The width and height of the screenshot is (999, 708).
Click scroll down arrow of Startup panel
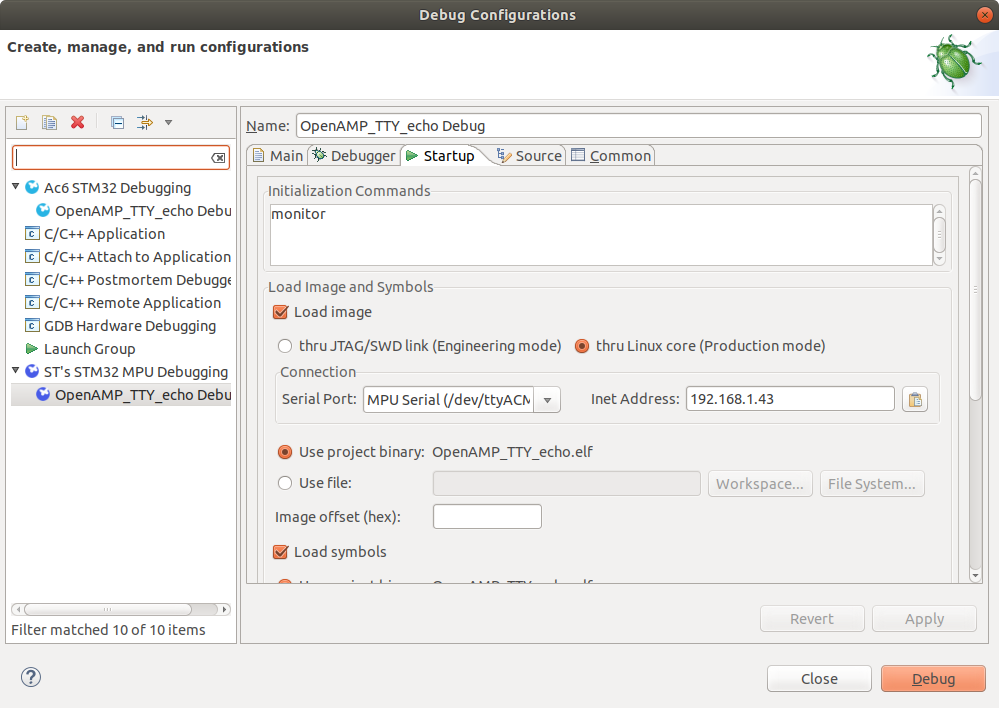tap(975, 575)
